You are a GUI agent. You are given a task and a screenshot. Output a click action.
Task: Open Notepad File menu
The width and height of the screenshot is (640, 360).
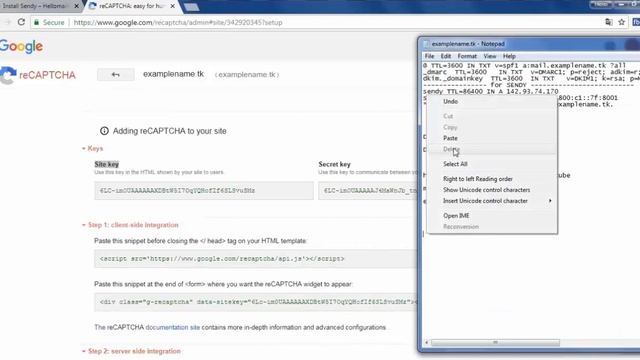(x=429, y=56)
